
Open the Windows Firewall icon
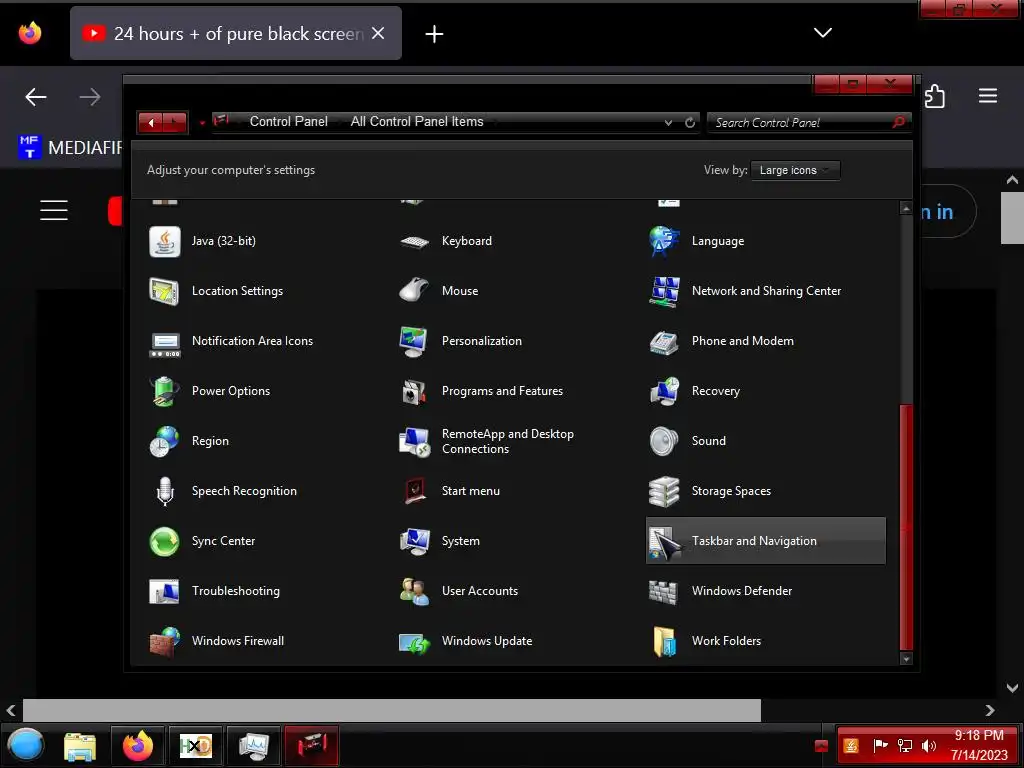pos(165,641)
